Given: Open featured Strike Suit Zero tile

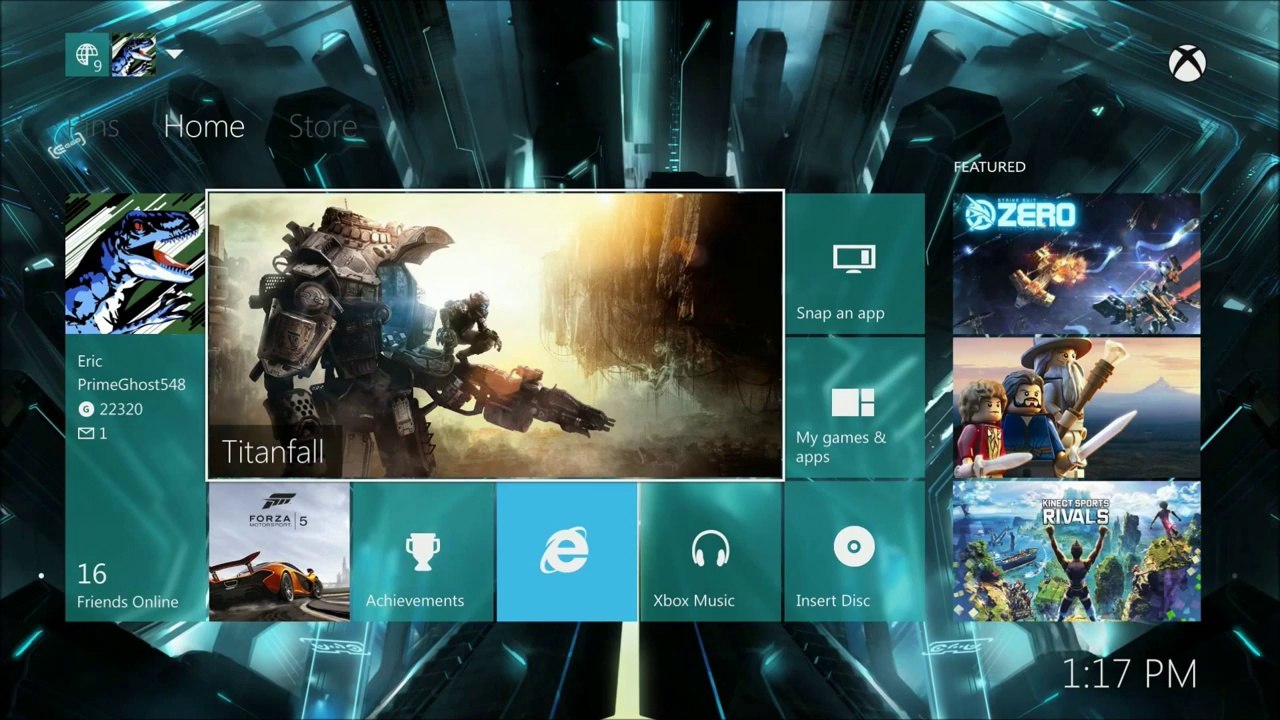Looking at the screenshot, I should tap(1076, 264).
